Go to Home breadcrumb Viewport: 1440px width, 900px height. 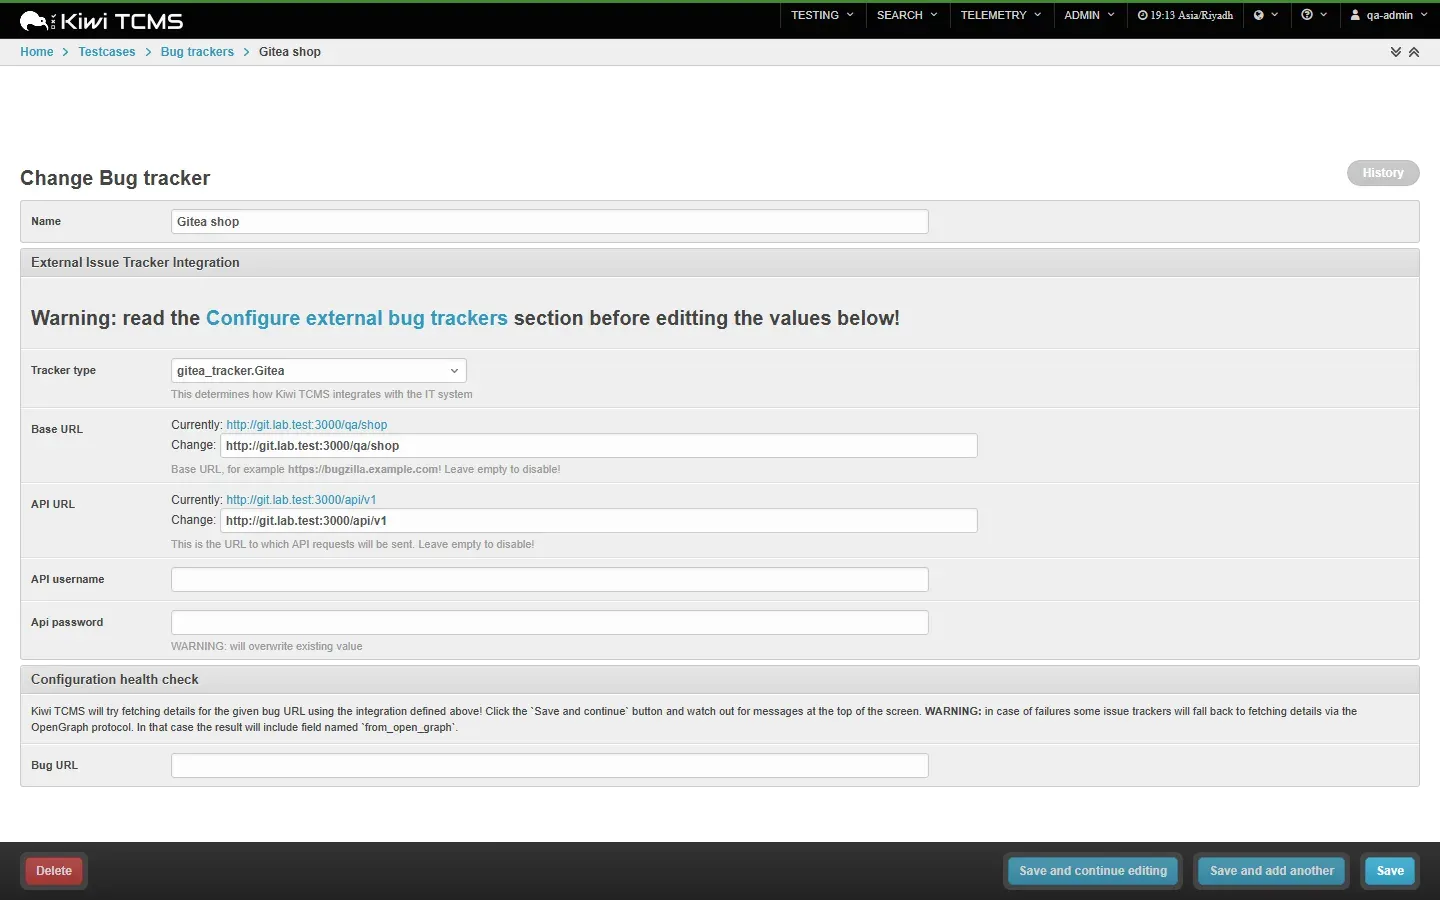tap(36, 52)
